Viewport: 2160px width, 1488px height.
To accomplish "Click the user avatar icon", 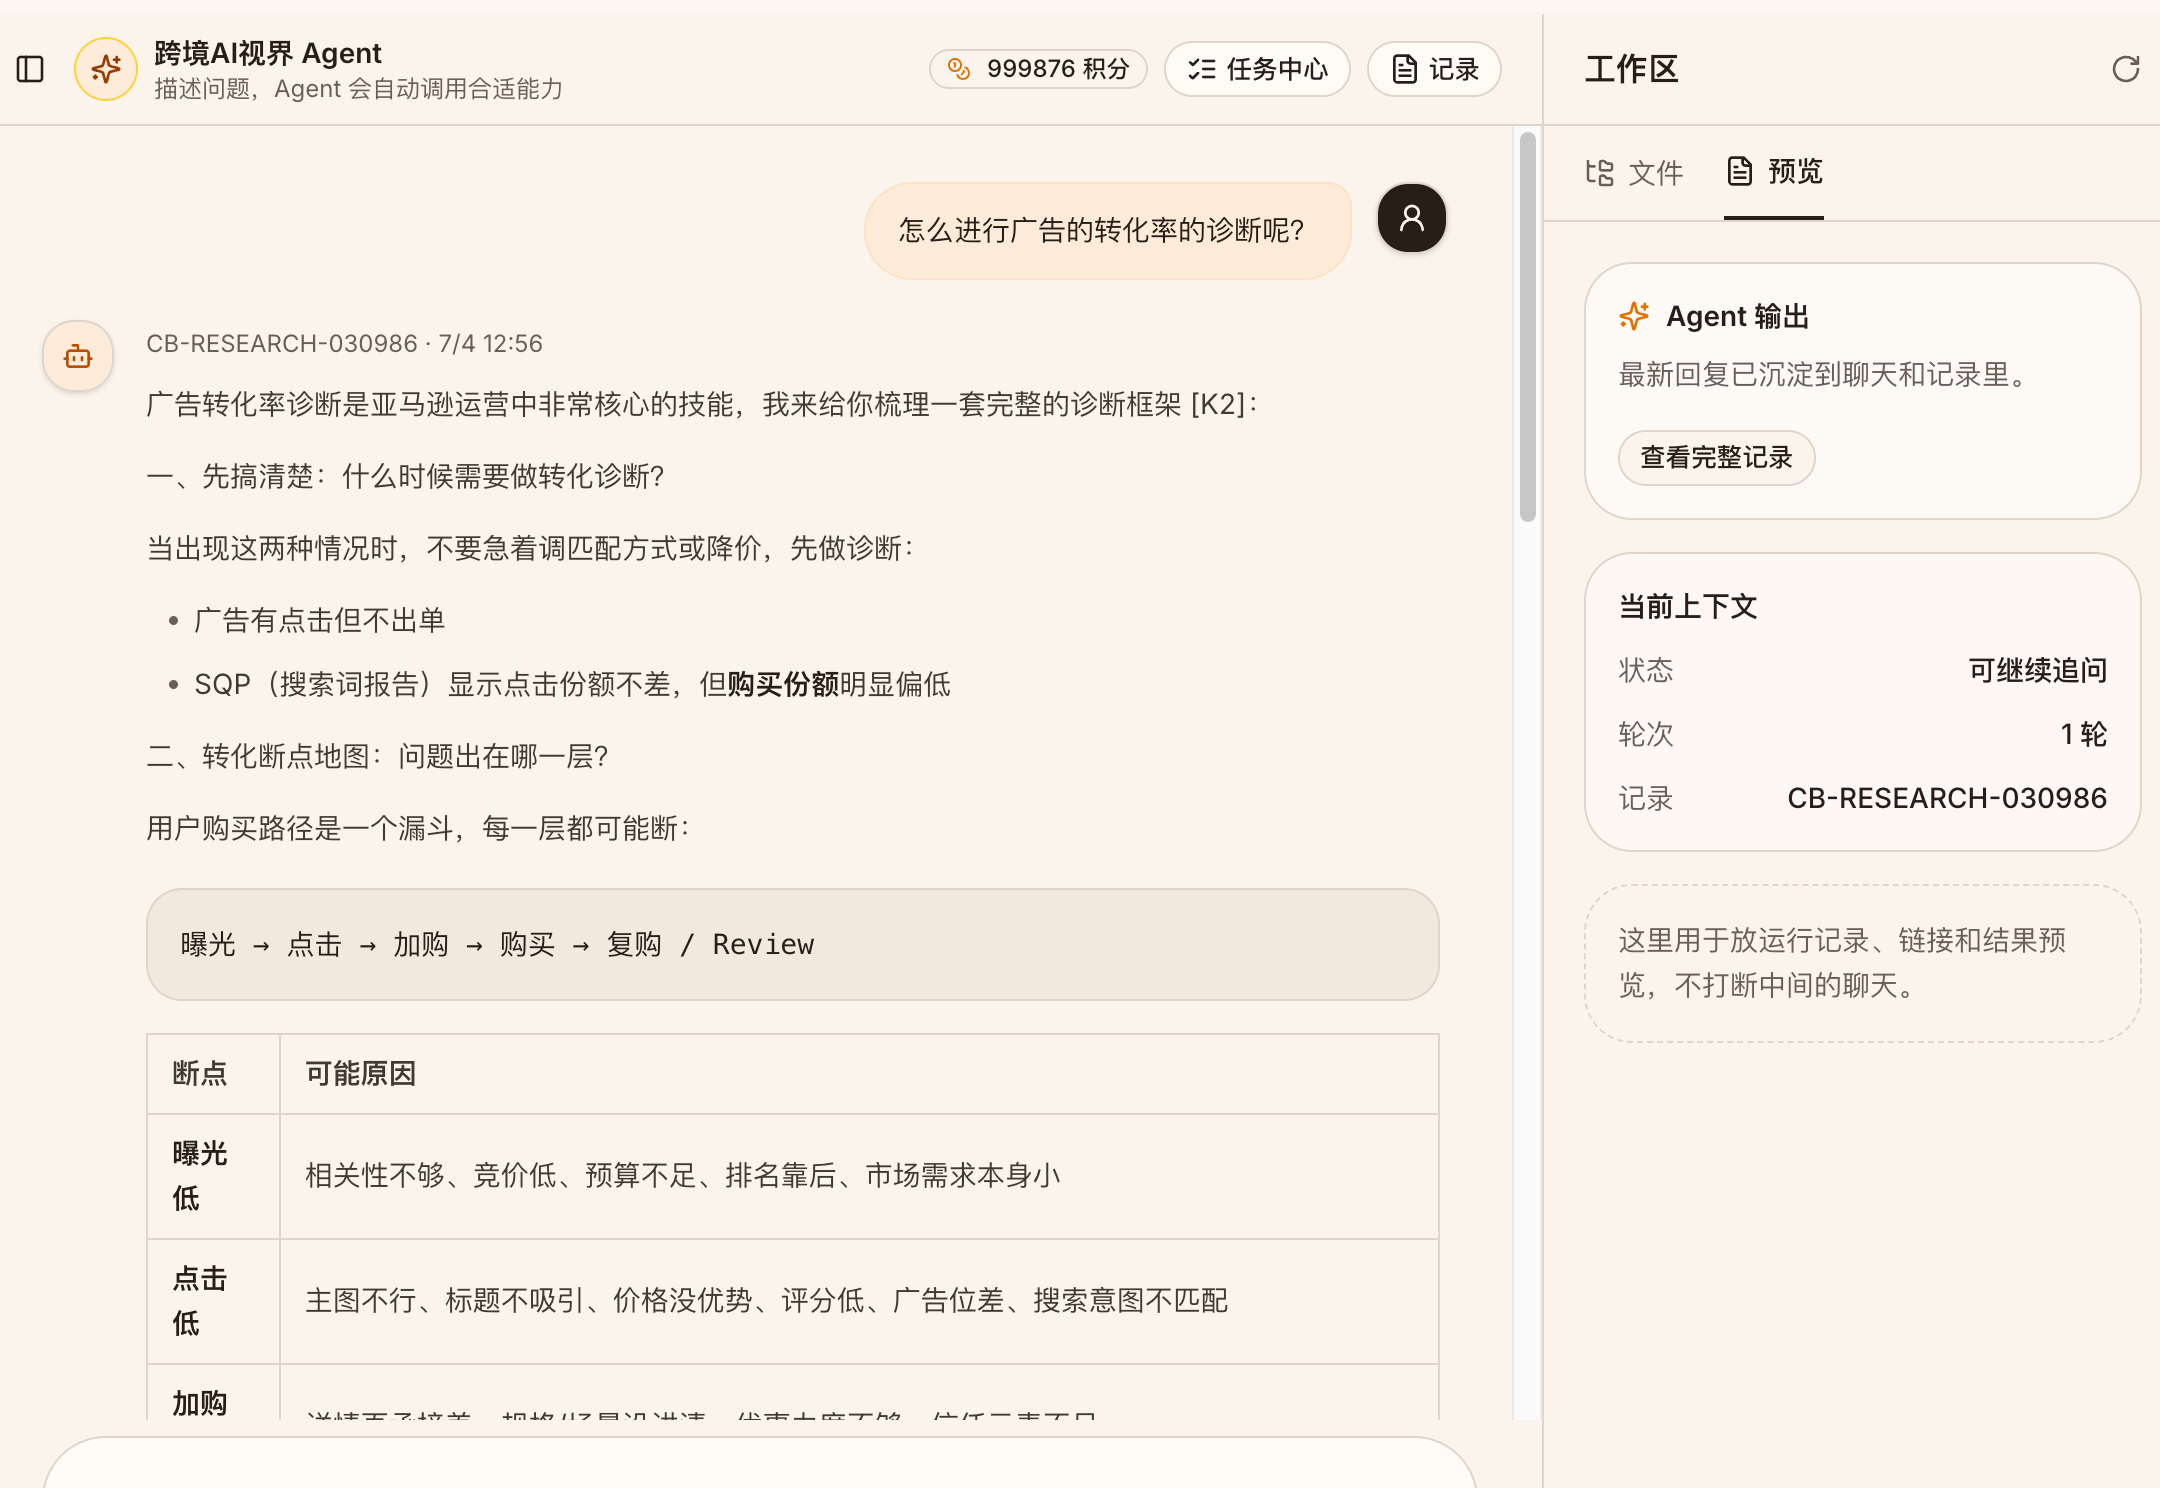I will tap(1411, 218).
